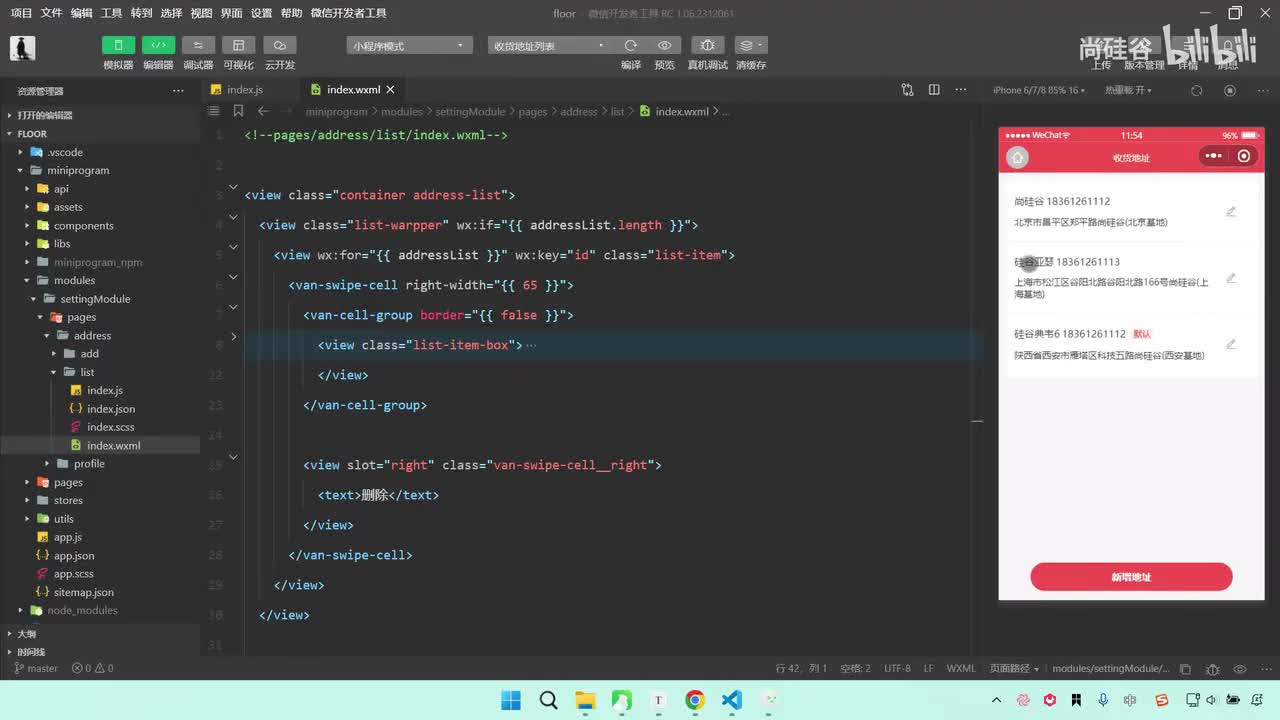Screen dimensions: 1280x720
Task: Click the split editor icon in the tab bar
Action: click(934, 90)
